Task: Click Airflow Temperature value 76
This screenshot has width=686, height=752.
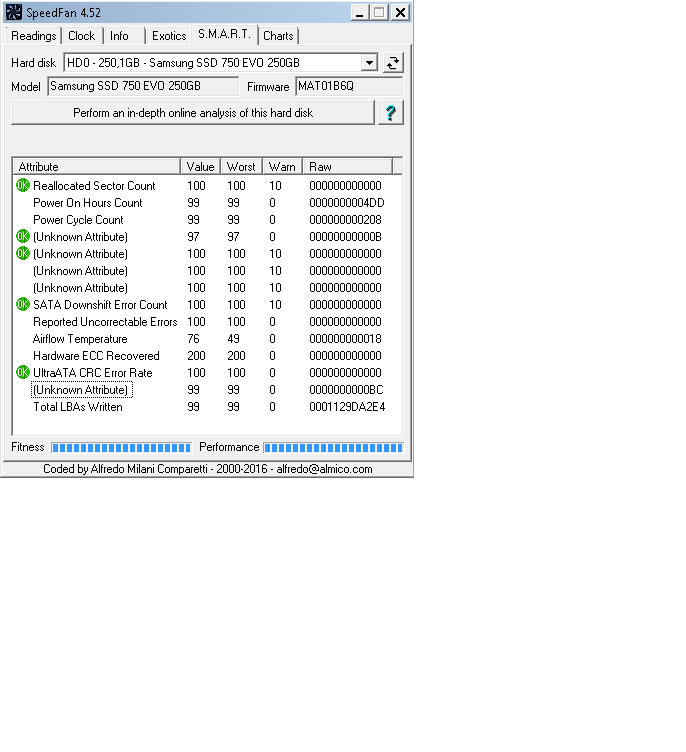Action: pyautogui.click(x=193, y=339)
